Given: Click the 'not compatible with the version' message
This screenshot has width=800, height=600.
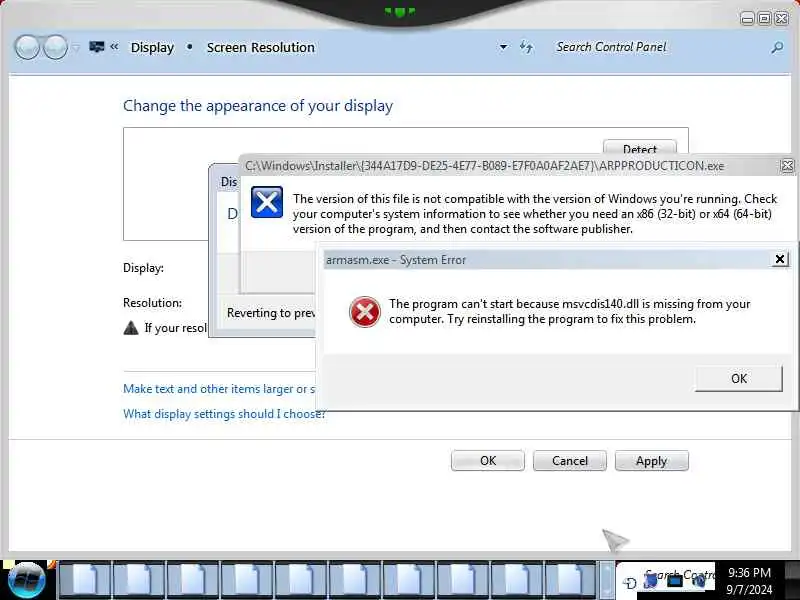Looking at the screenshot, I should point(535,214).
